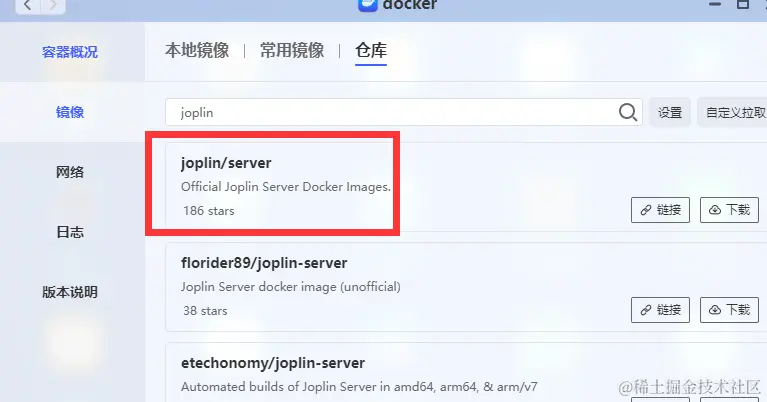Switch to the 常用镜像 tab
767x402 pixels.
292,50
